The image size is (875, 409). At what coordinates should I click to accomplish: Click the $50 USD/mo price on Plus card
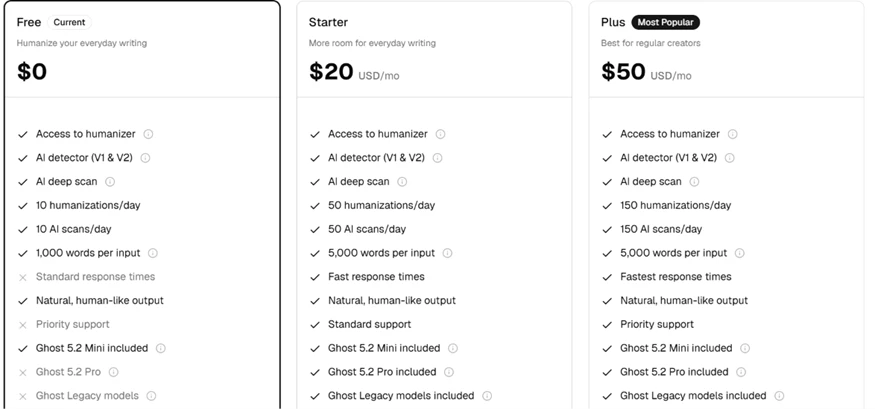[646, 72]
